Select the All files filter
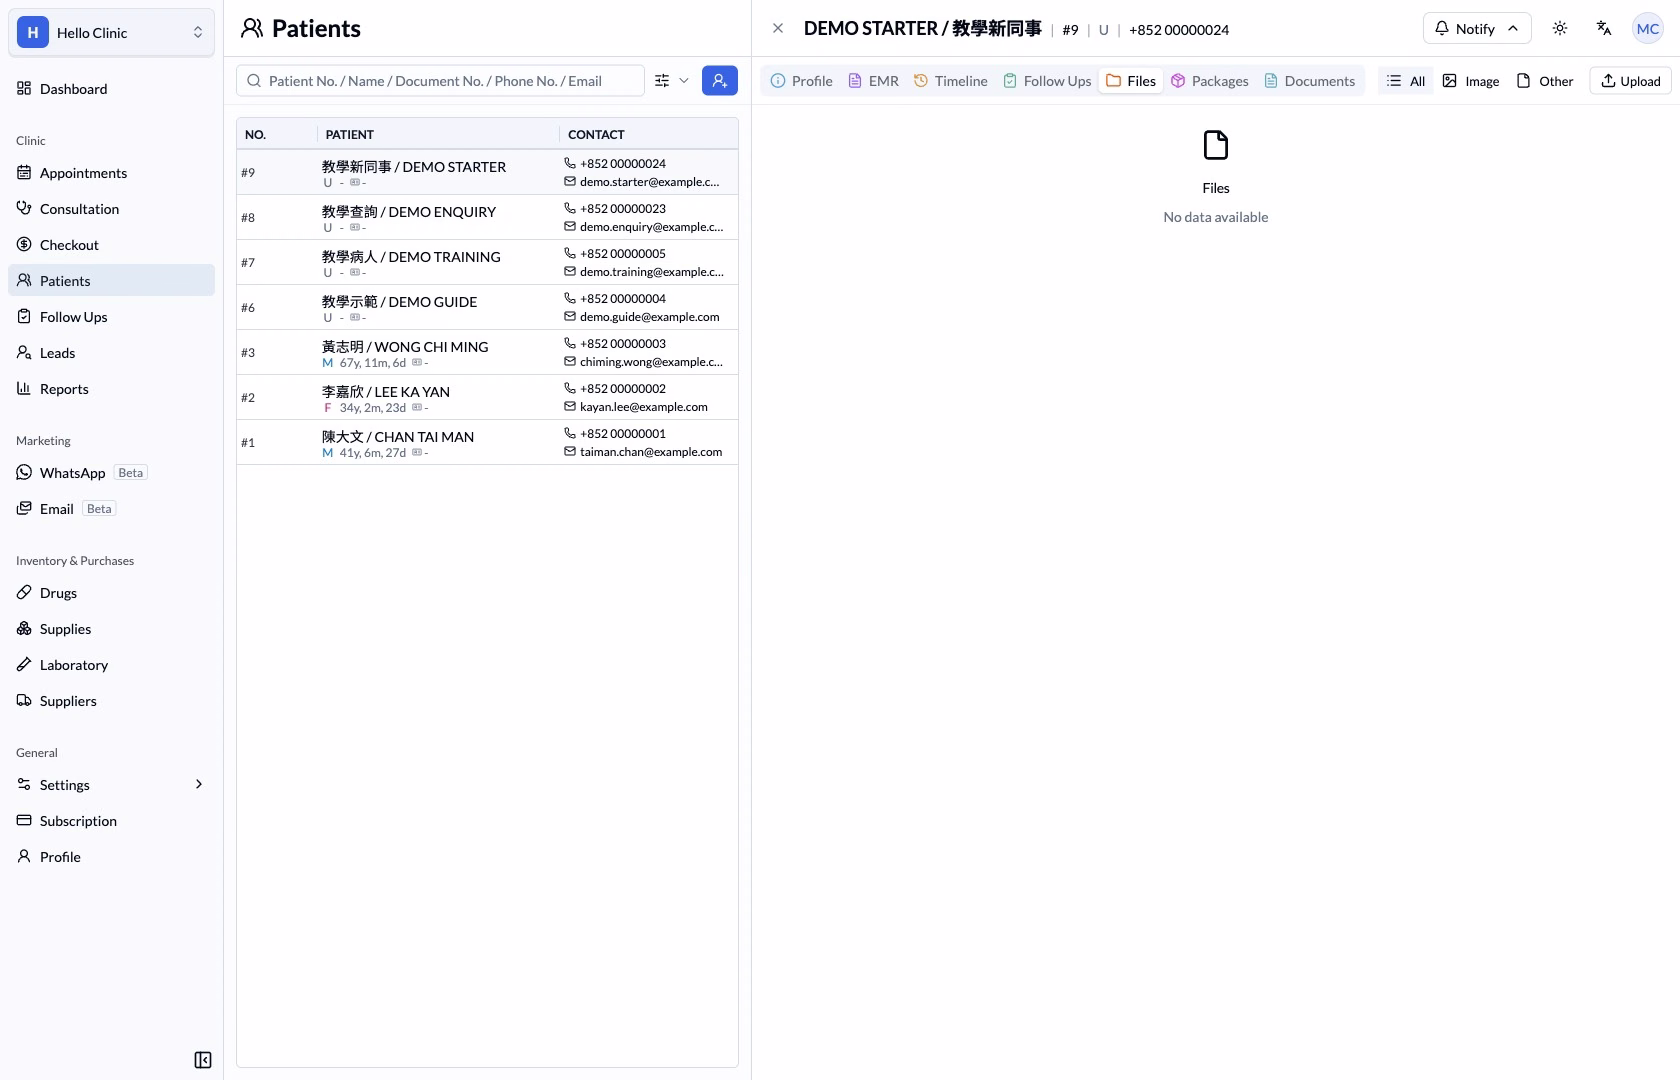Viewport: 1680px width, 1080px height. 1406,81
